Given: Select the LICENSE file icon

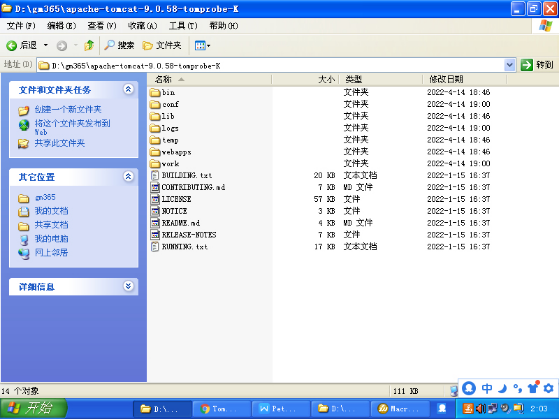Looking at the screenshot, I should point(155,199).
